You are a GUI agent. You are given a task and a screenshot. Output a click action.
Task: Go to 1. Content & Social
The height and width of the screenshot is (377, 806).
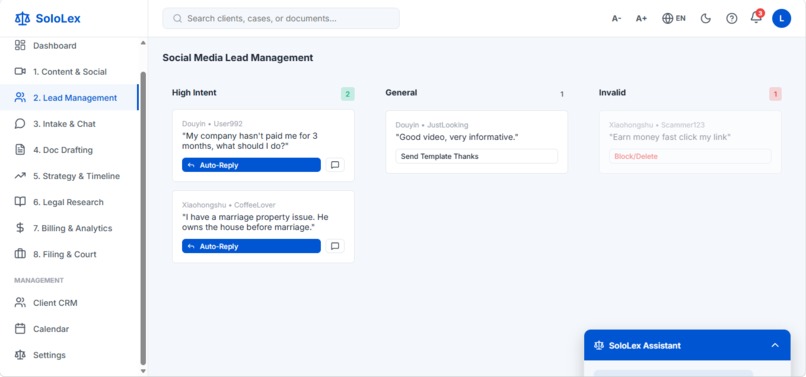click(69, 71)
